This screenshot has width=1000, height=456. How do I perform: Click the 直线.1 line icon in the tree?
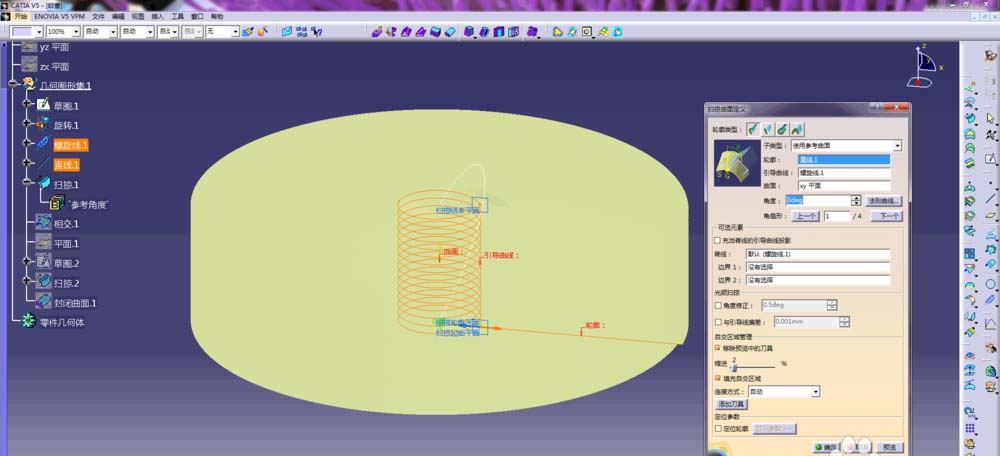[x=43, y=164]
